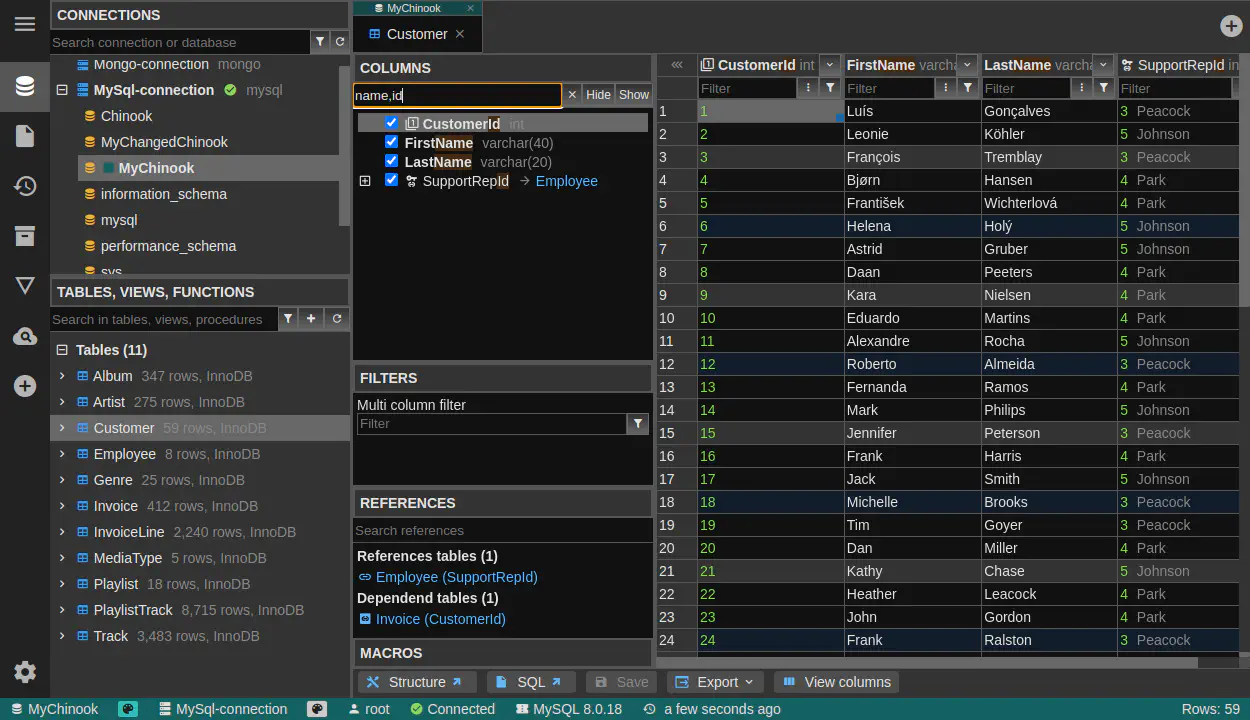Select the Customer table tab

pyautogui.click(x=416, y=33)
